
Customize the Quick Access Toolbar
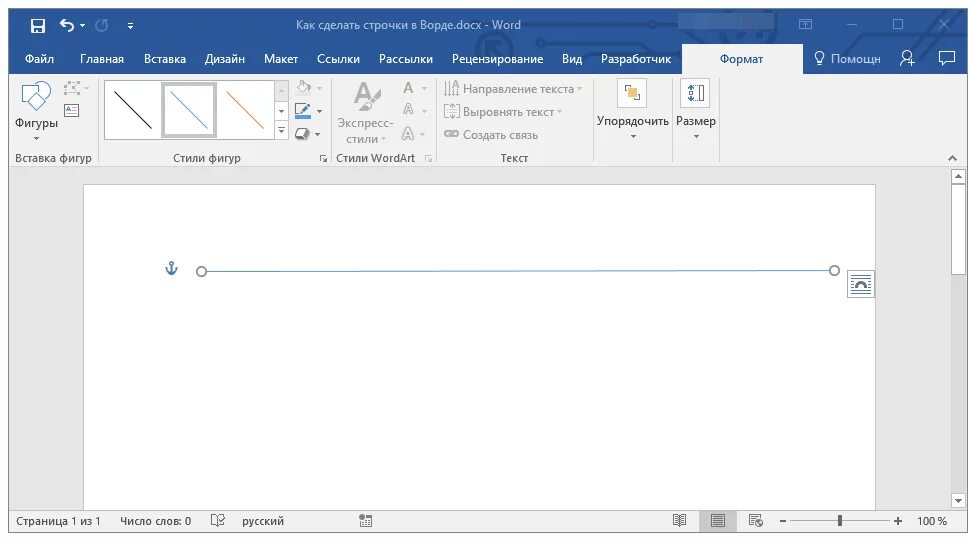click(x=130, y=26)
